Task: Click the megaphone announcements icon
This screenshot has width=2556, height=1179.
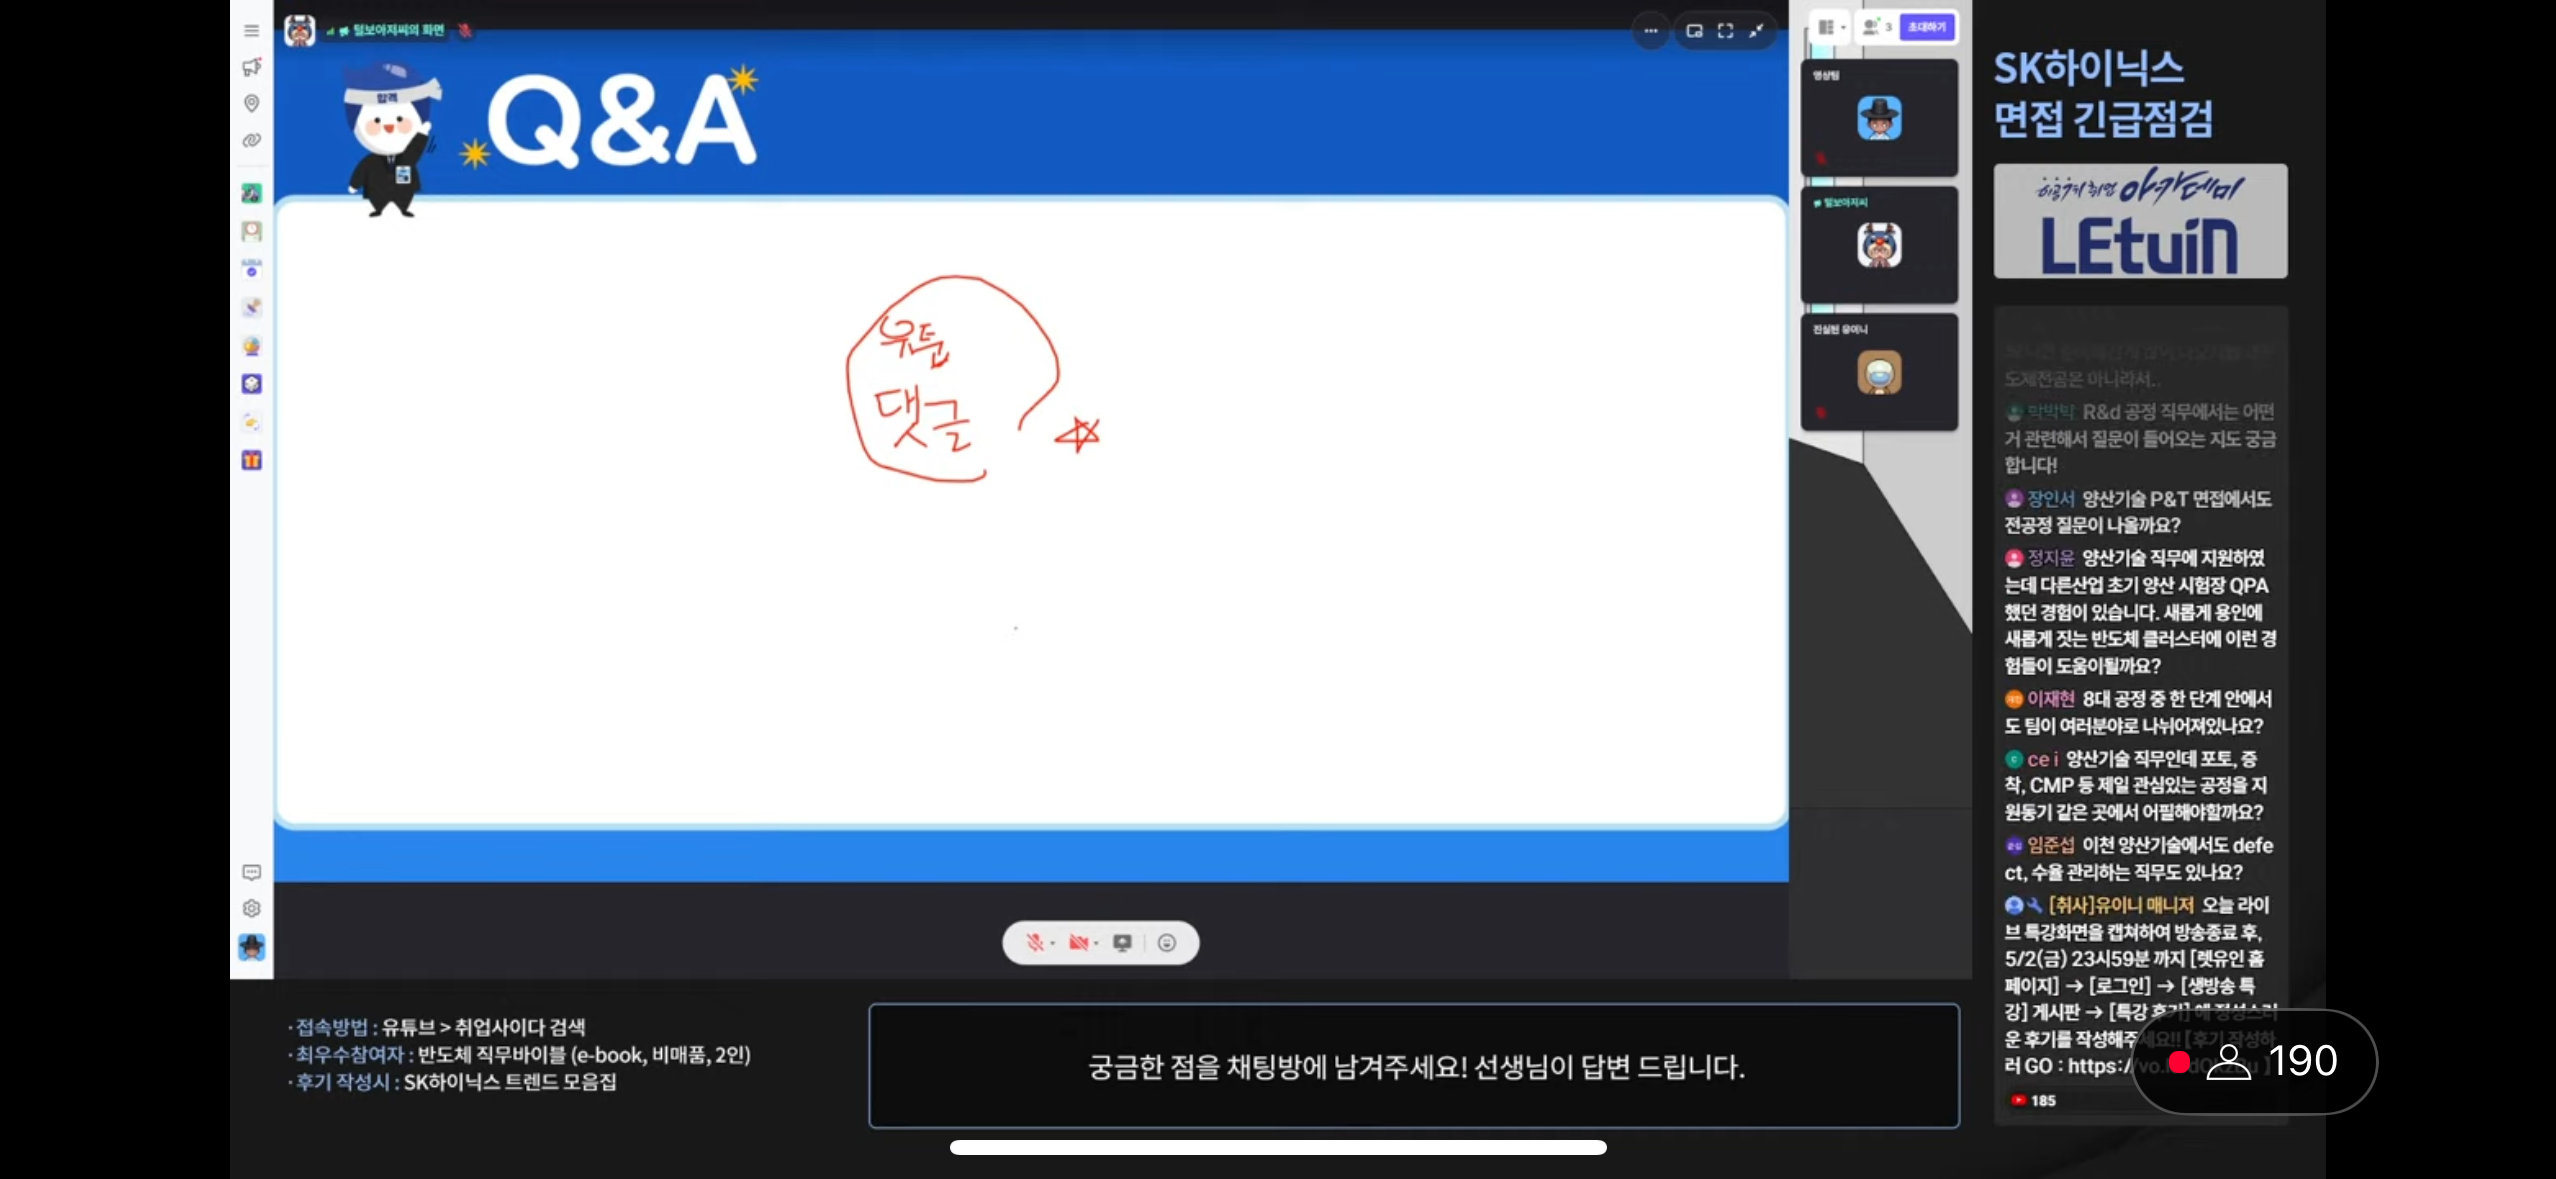Action: pyautogui.click(x=251, y=67)
